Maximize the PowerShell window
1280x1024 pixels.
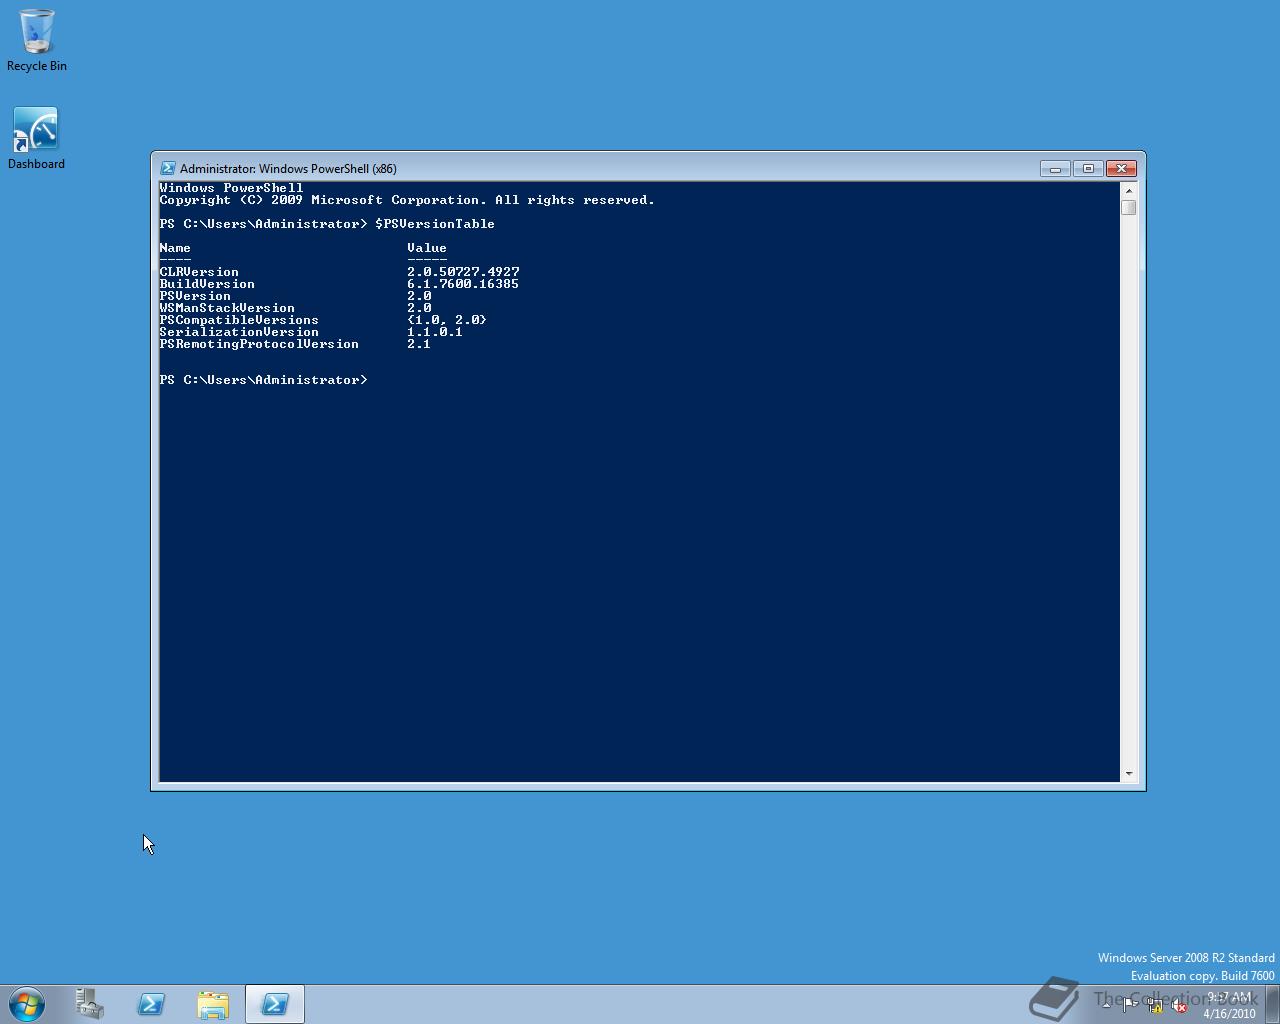[x=1088, y=168]
